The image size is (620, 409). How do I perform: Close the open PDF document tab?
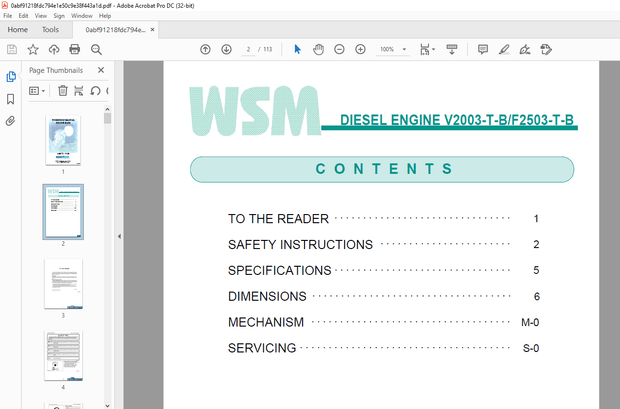pyautogui.click(x=152, y=30)
